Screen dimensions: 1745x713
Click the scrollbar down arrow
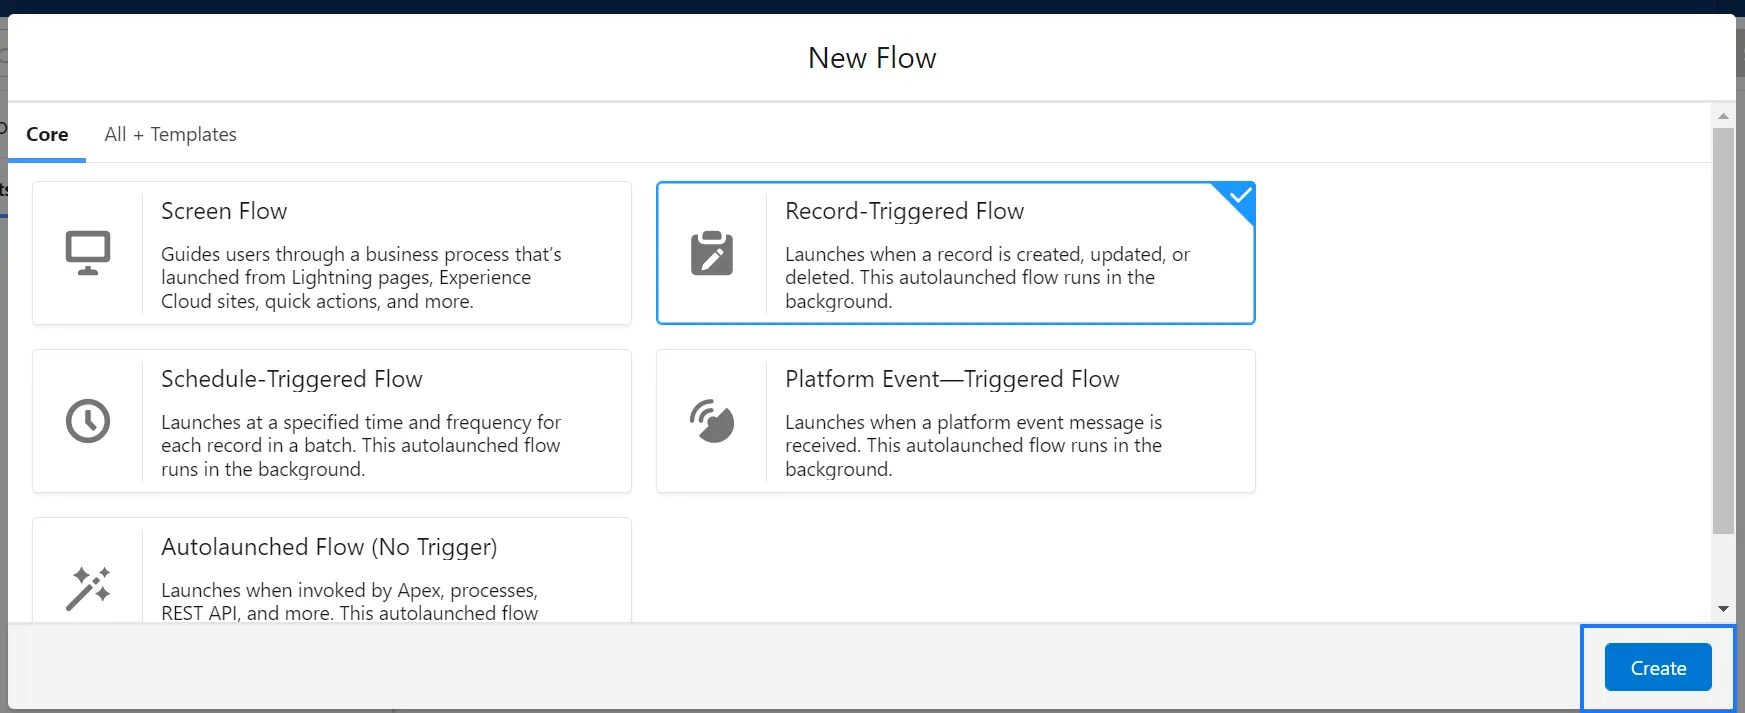pyautogui.click(x=1723, y=608)
